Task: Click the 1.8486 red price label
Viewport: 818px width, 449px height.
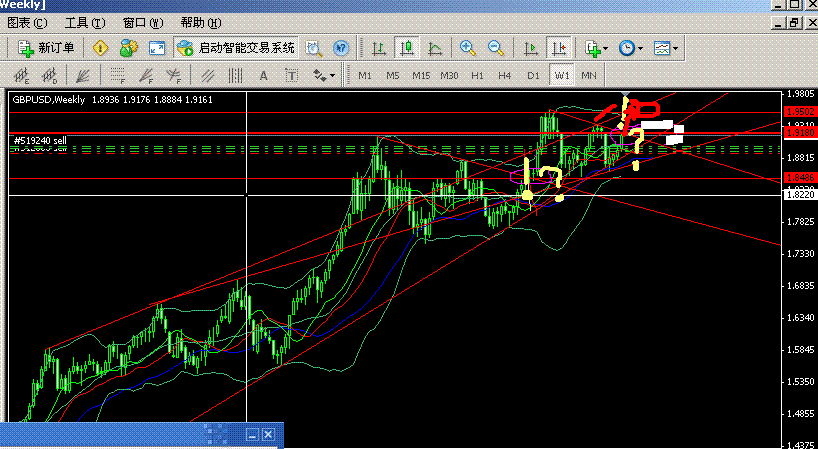Action: click(x=800, y=178)
